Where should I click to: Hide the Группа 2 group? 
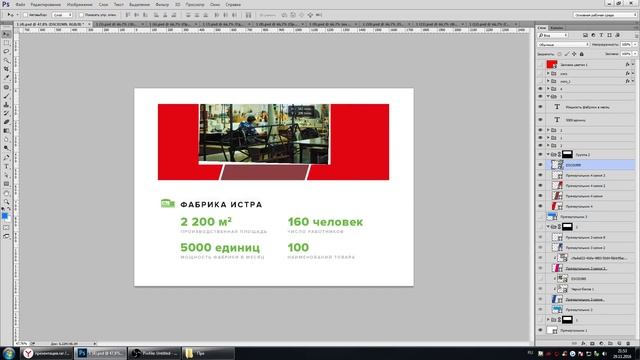coord(540,155)
